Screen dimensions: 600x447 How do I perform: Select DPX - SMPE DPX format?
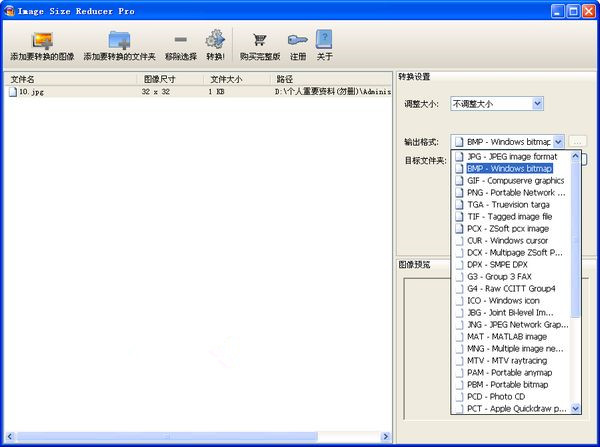(x=511, y=264)
